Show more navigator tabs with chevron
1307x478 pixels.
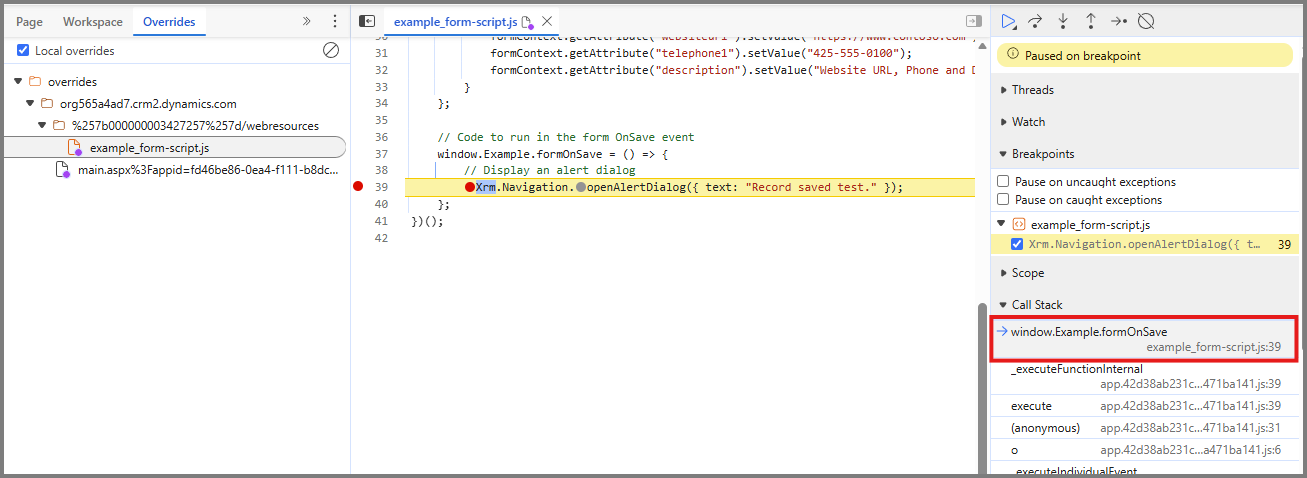[x=307, y=21]
